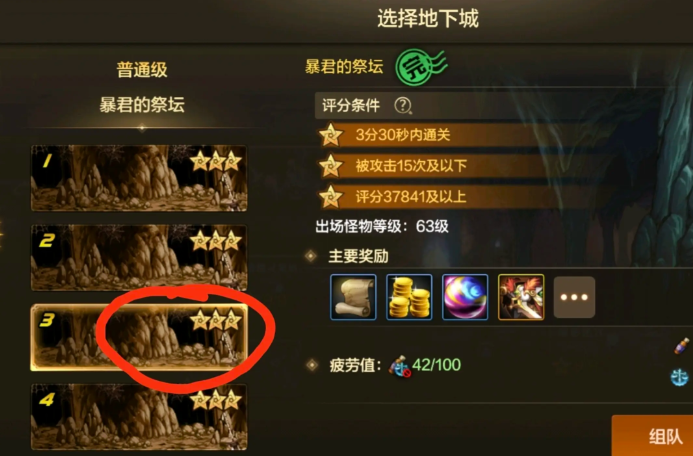Select the highlighted stage 3 thumbnail
This screenshot has height=456, width=693.
tap(139, 337)
